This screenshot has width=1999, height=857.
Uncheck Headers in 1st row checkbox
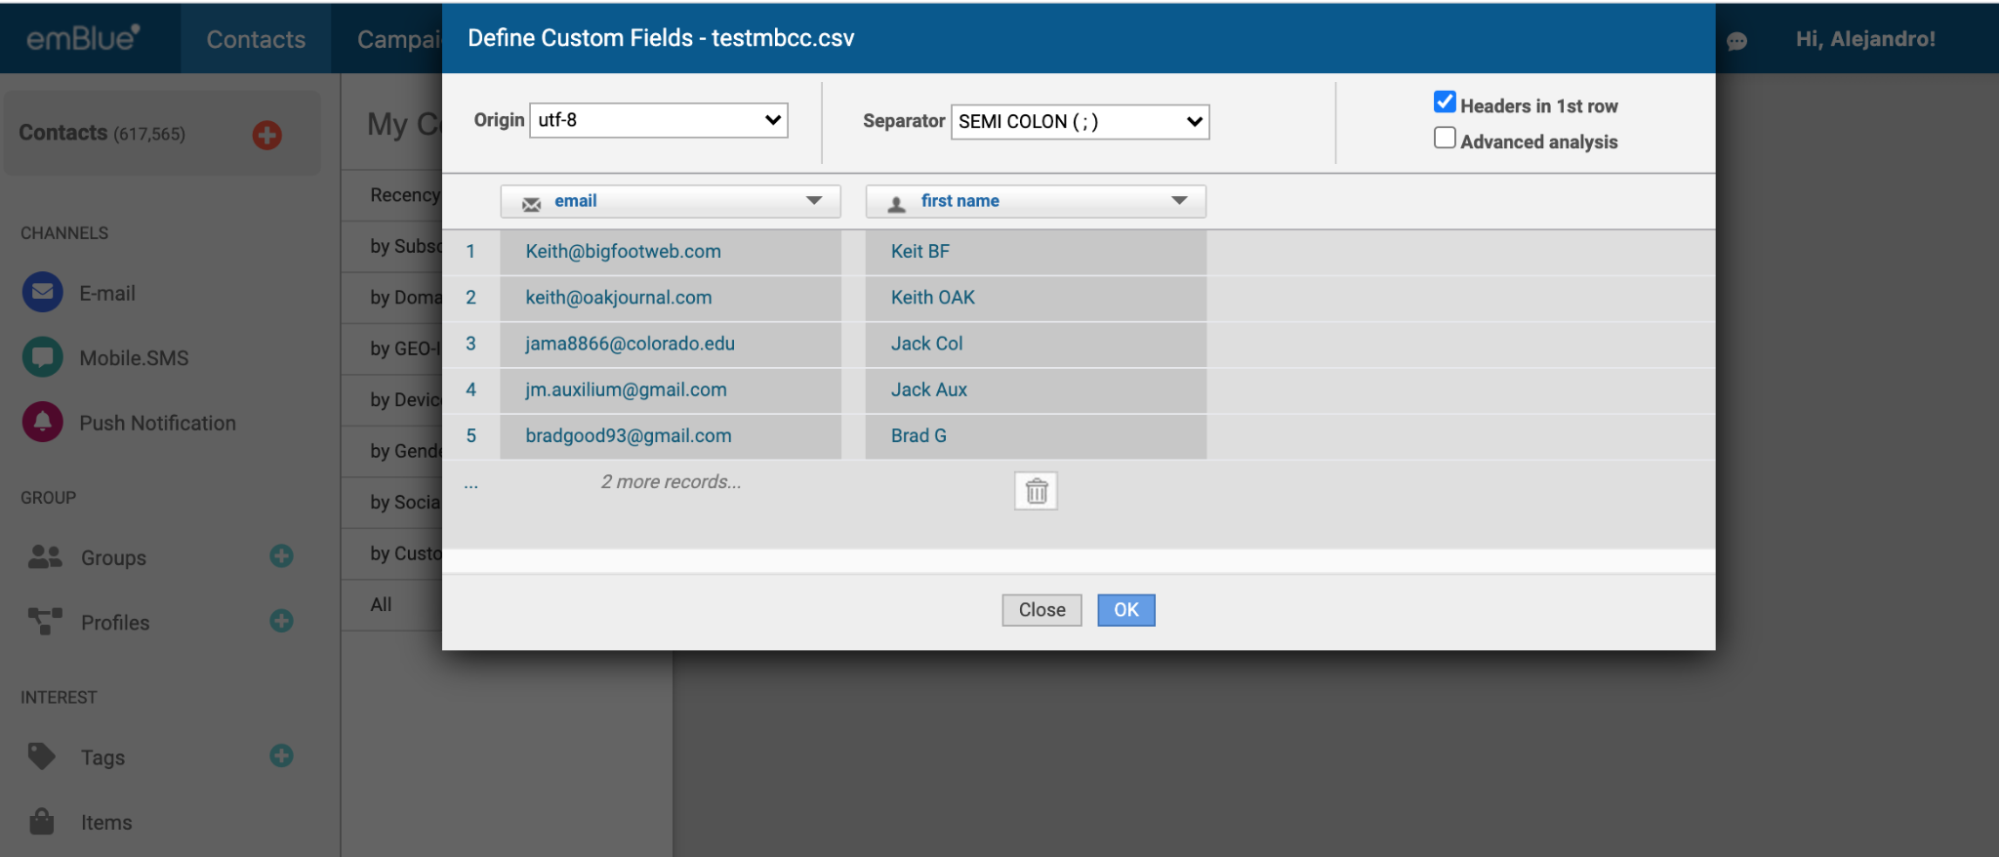tap(1444, 102)
